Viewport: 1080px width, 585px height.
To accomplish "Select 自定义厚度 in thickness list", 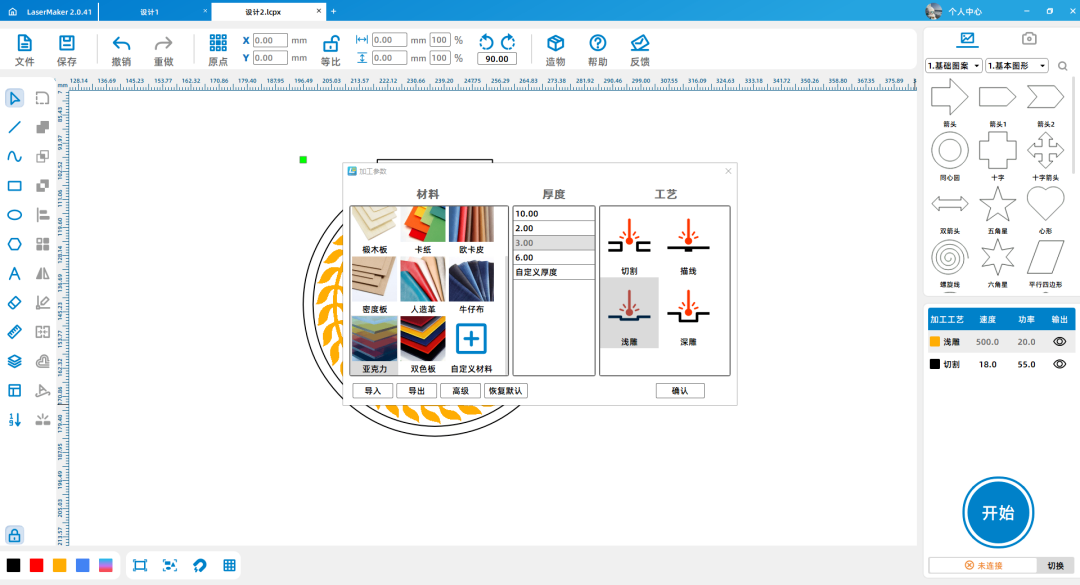I will point(553,272).
